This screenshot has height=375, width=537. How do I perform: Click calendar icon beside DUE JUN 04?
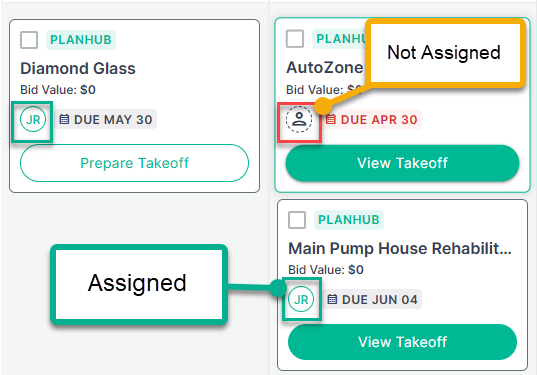coord(332,299)
